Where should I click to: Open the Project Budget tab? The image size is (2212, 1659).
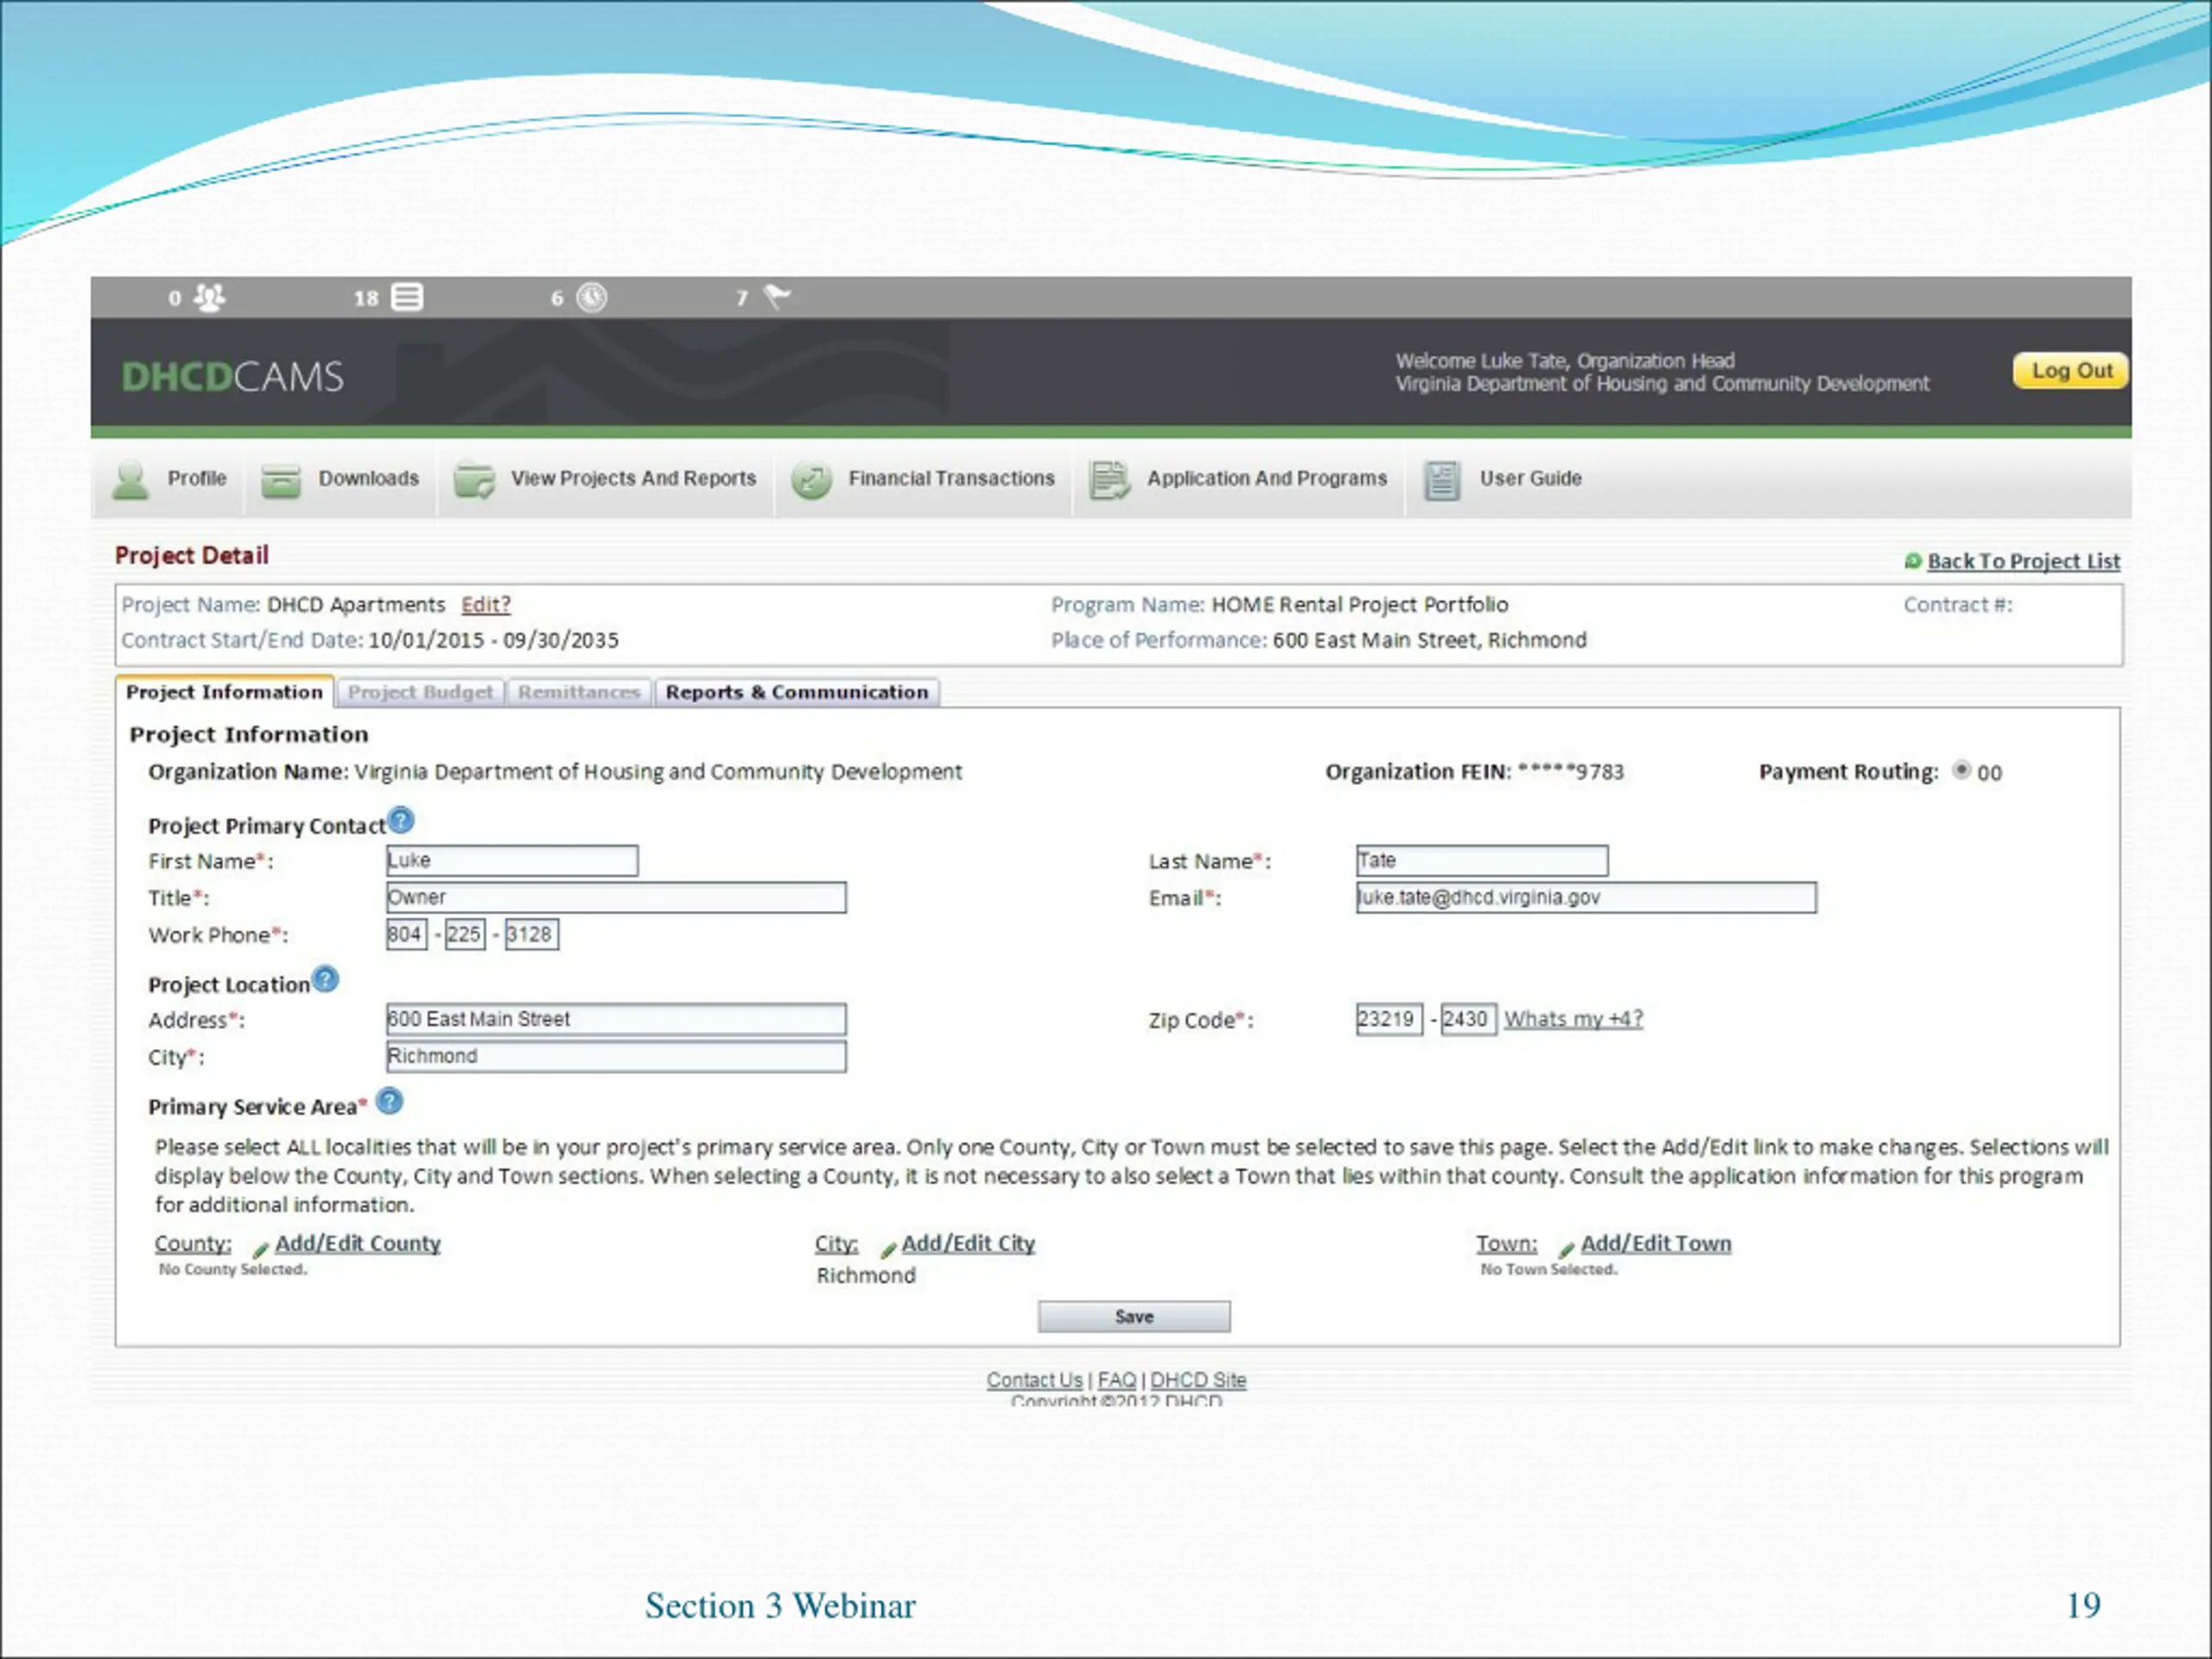[x=420, y=692]
